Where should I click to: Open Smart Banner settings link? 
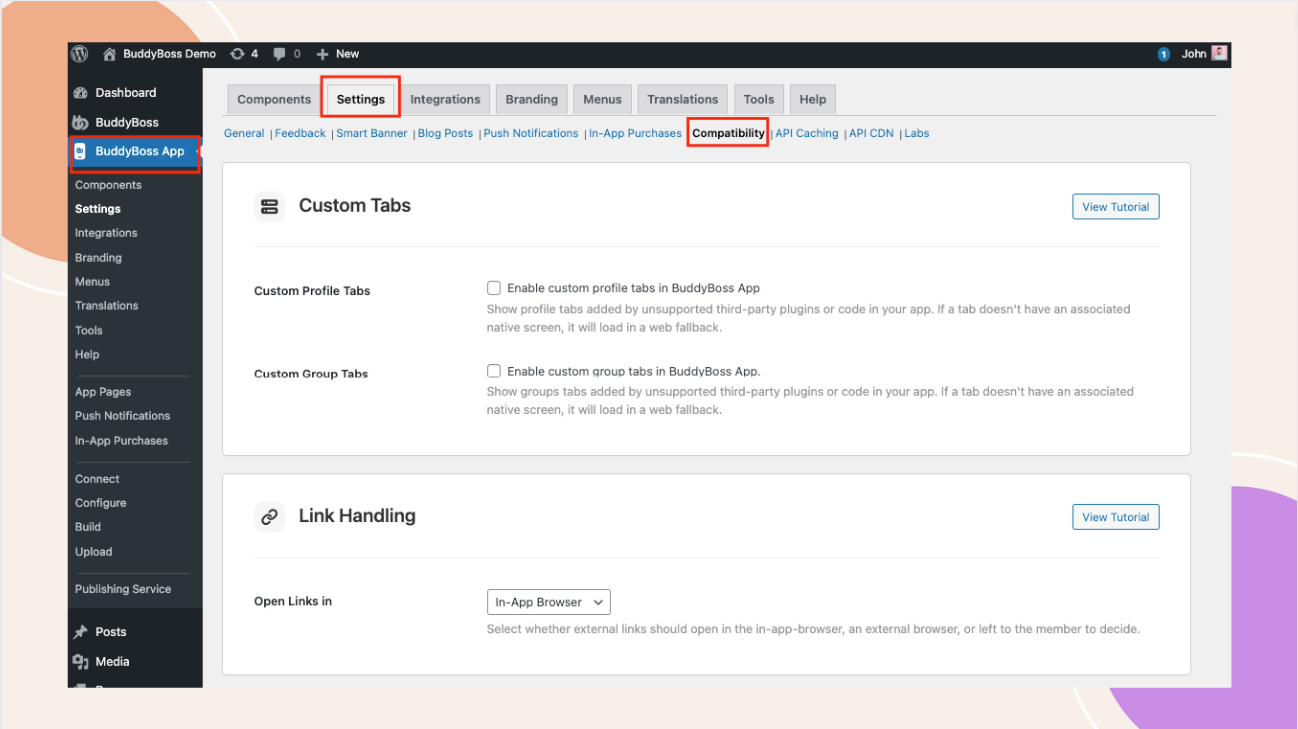click(x=372, y=133)
